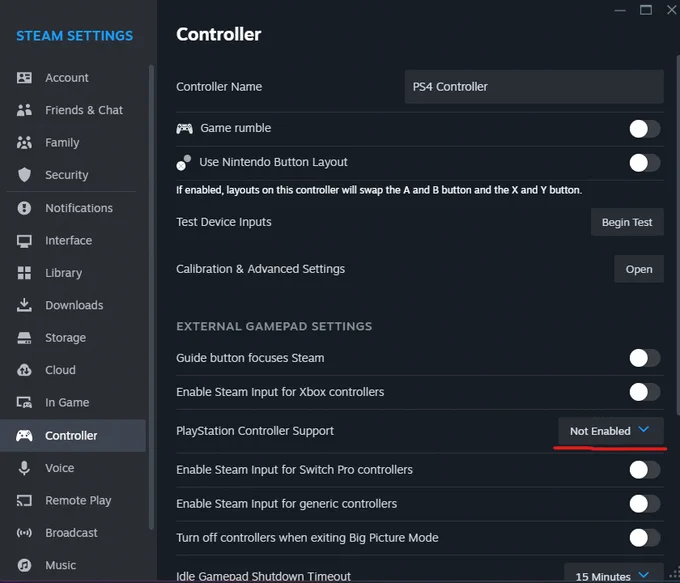Image resolution: width=680 pixels, height=583 pixels.
Task: Open PlayStation Controller Support dropdown
Action: coord(611,431)
